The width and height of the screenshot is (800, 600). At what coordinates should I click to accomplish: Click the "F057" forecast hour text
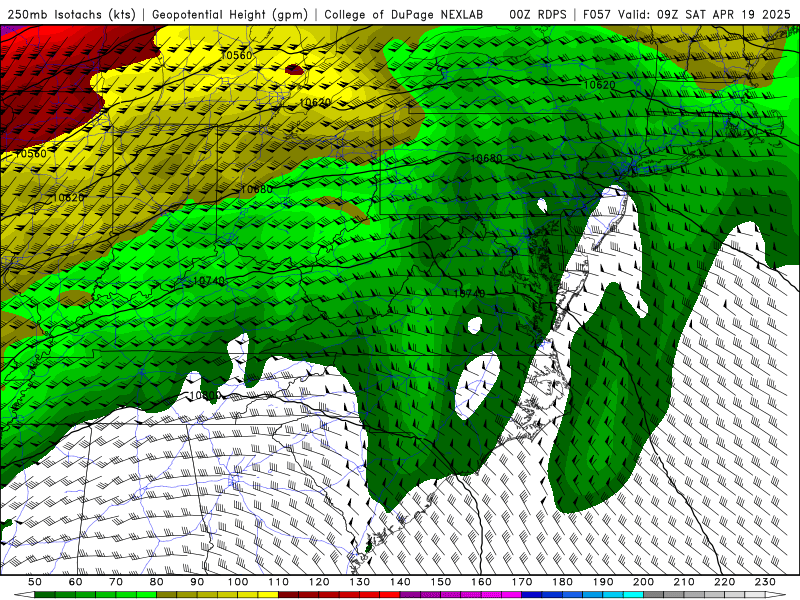[x=597, y=14]
